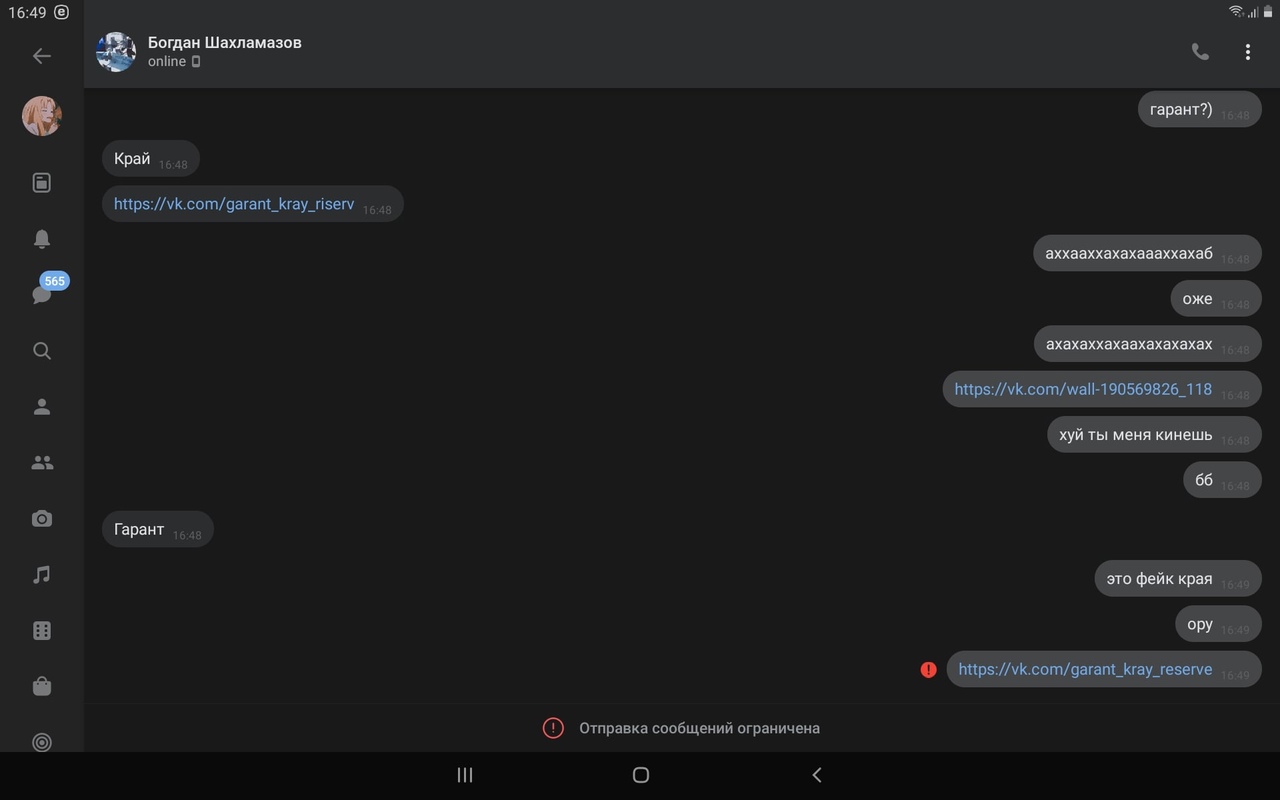Screen dimensions: 1280x800
Task: Open the search icon in sidebar
Action: click(42, 351)
